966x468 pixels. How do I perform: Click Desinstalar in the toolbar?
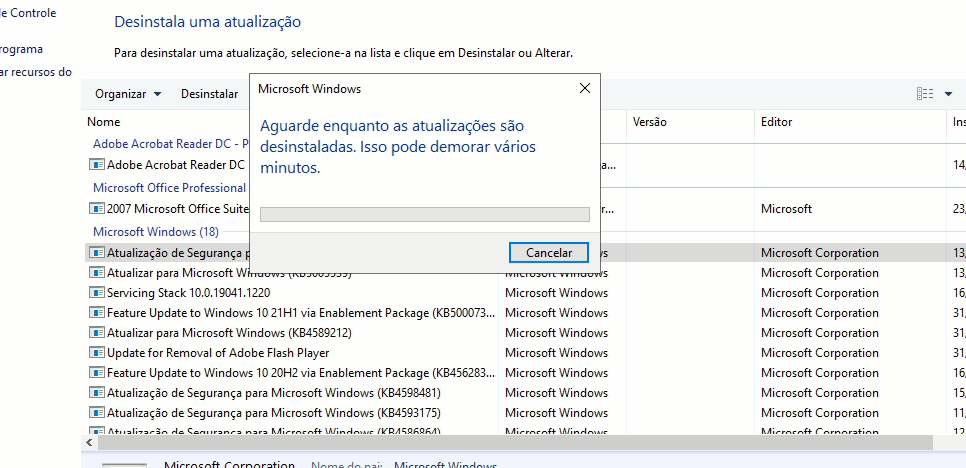click(209, 94)
